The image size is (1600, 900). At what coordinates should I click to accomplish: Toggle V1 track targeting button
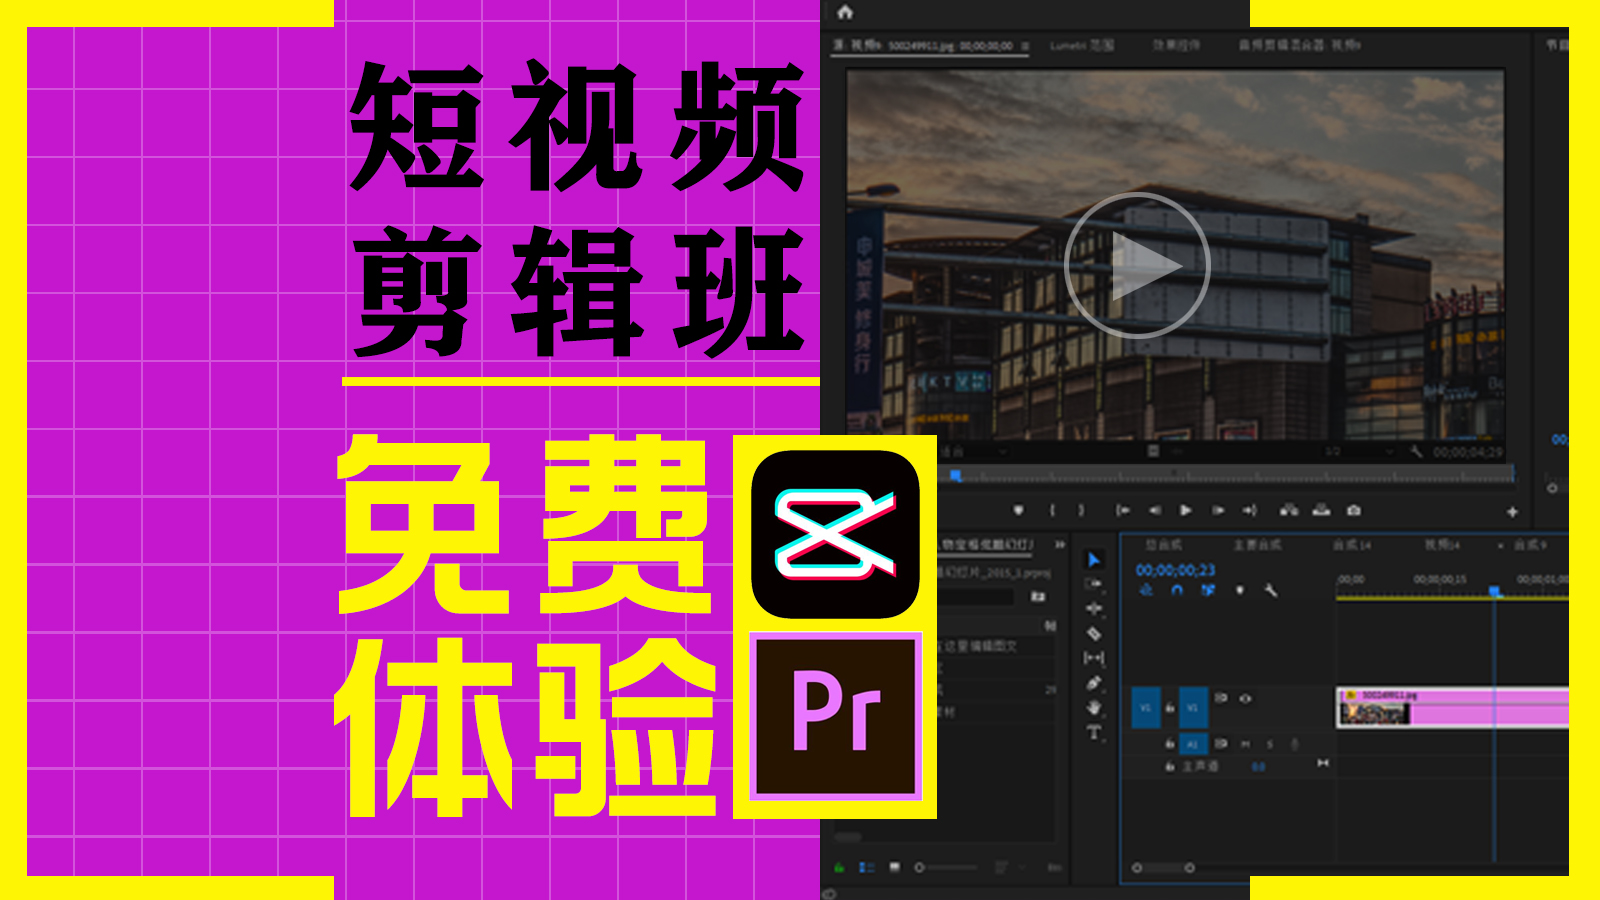click(x=1193, y=707)
